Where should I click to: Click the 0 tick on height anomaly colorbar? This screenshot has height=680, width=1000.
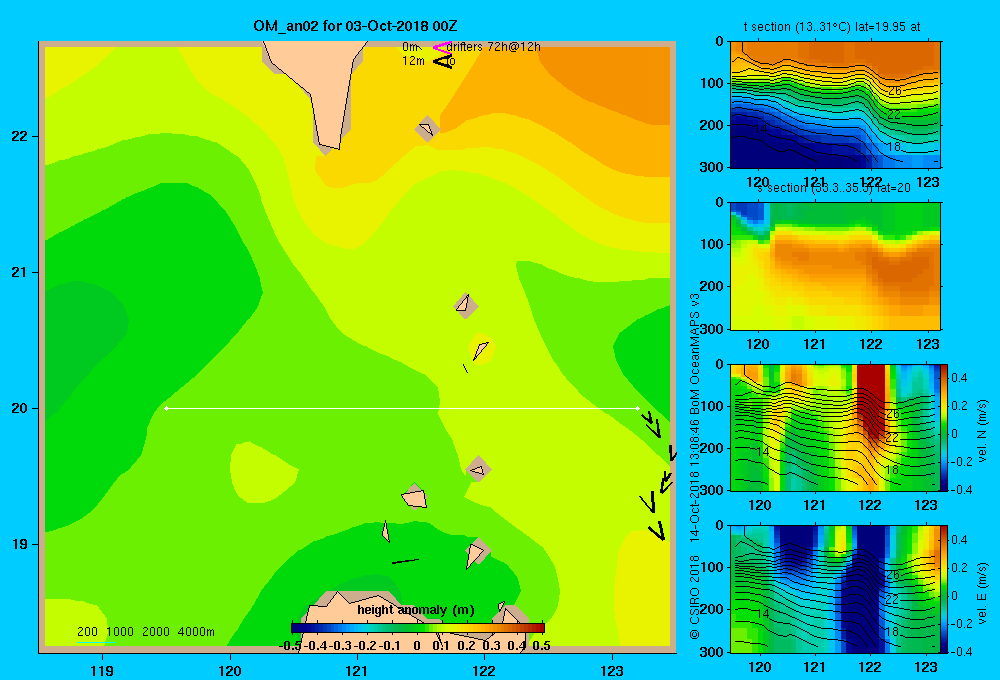[x=416, y=646]
